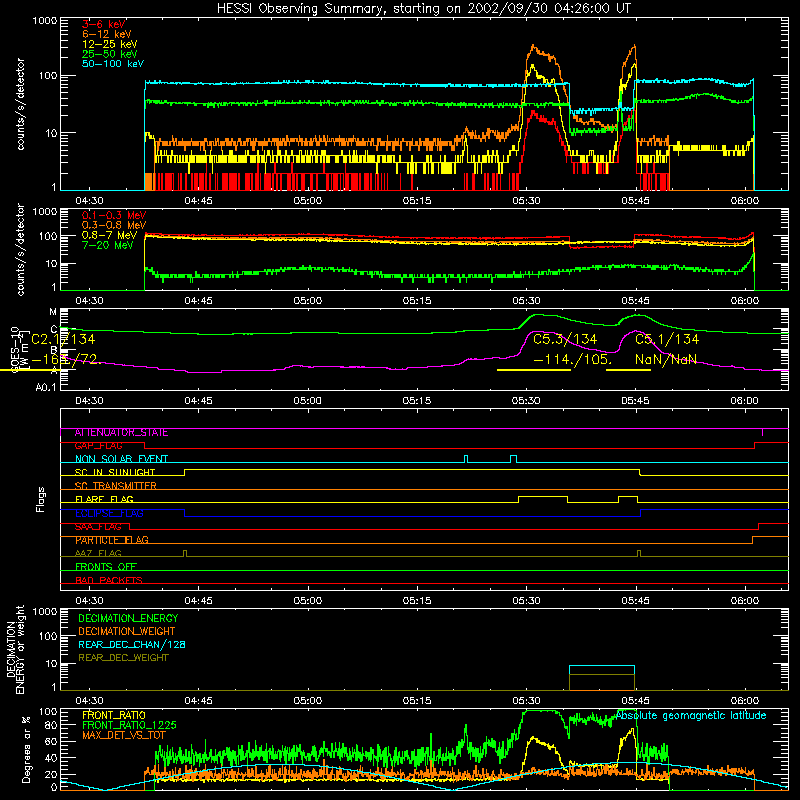Select the 0.1-0.3 MeV legend label
Screen dimensions: 800x800
[114, 215]
